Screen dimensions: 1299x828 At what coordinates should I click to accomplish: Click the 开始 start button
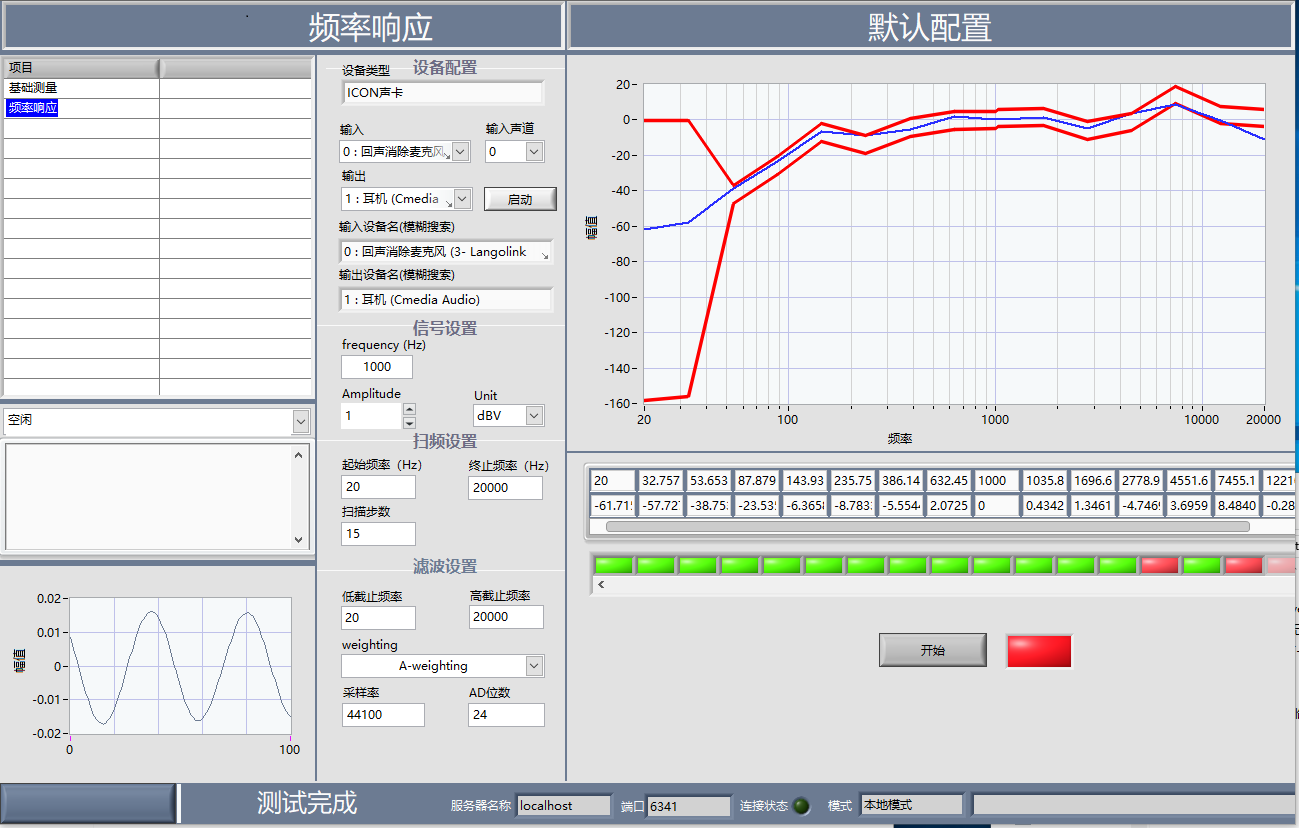click(933, 650)
